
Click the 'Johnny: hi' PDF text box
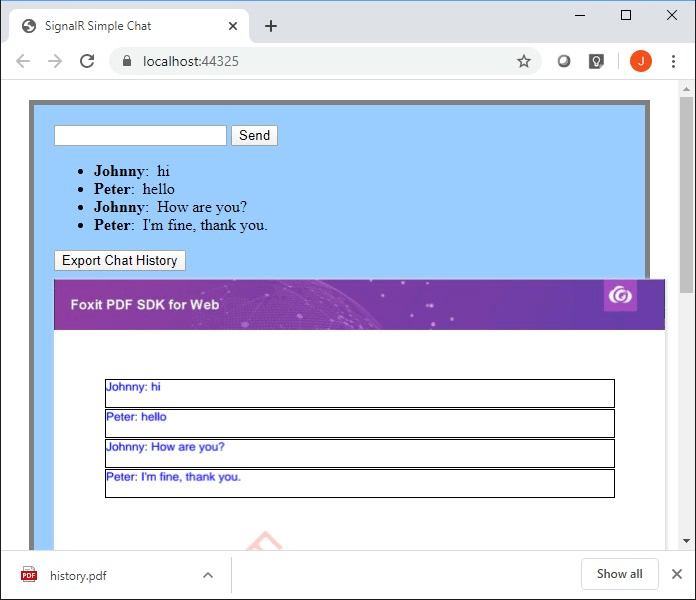click(360, 393)
